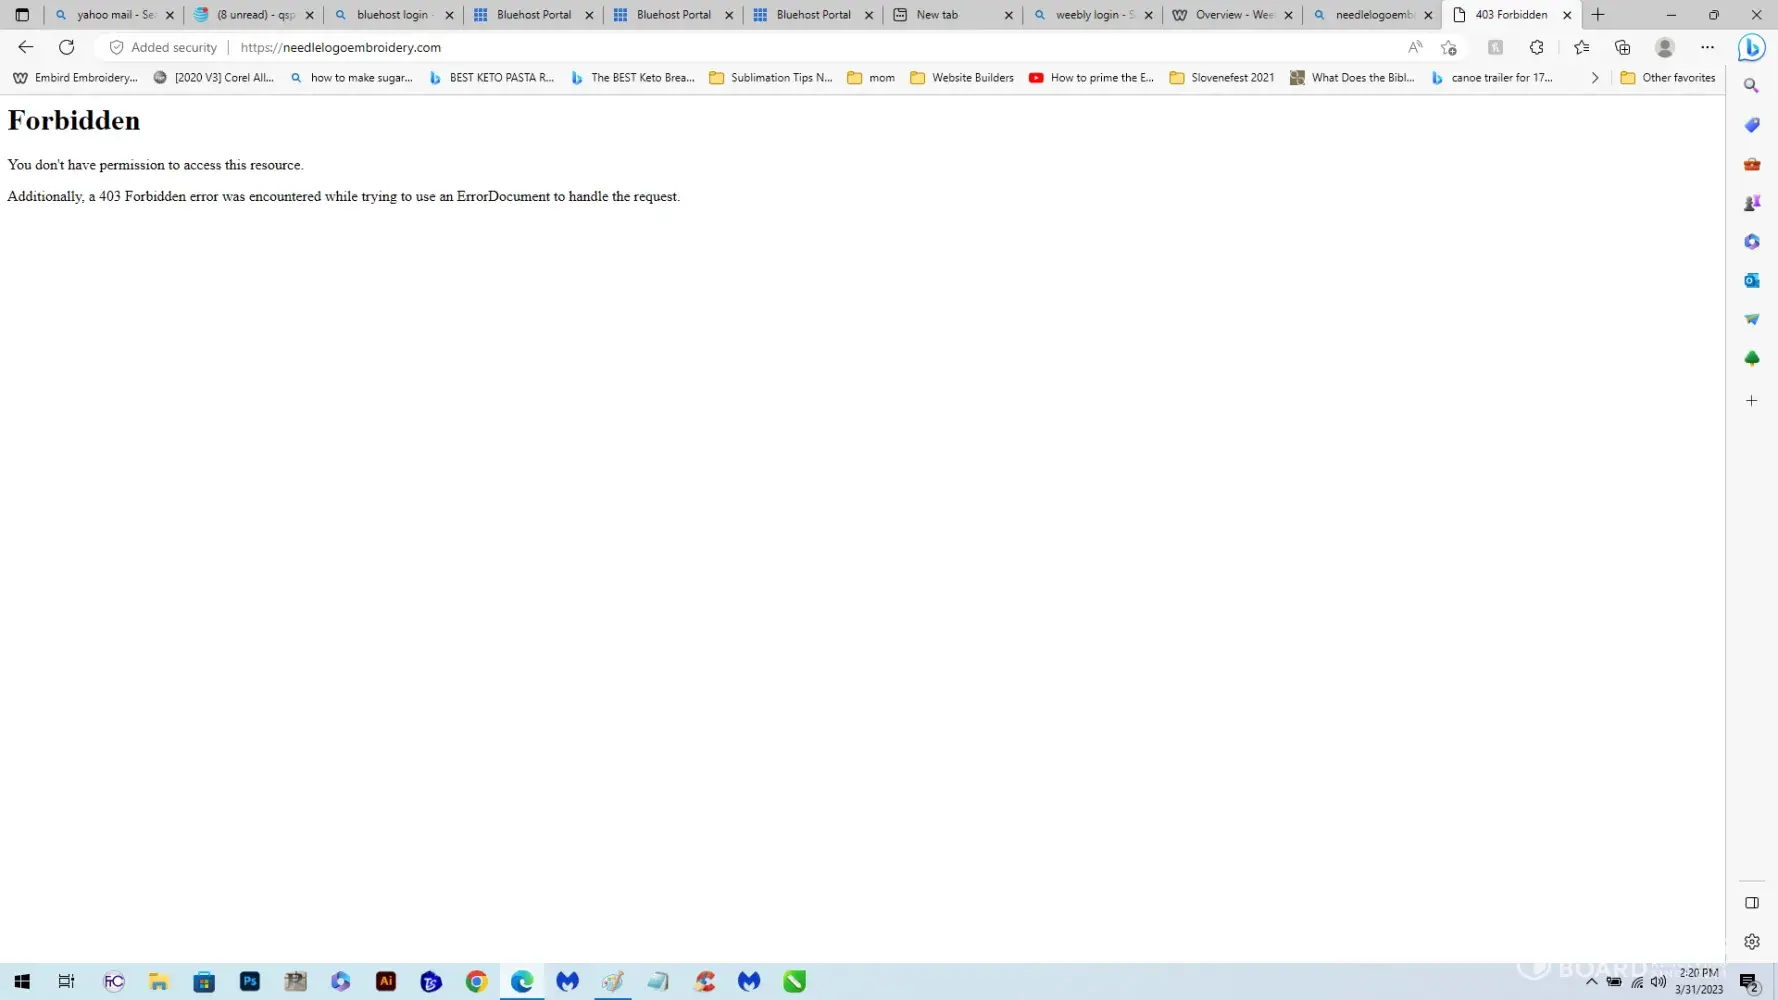Expand the mom favorites folder
This screenshot has height=1000, width=1778.
[x=871, y=78]
